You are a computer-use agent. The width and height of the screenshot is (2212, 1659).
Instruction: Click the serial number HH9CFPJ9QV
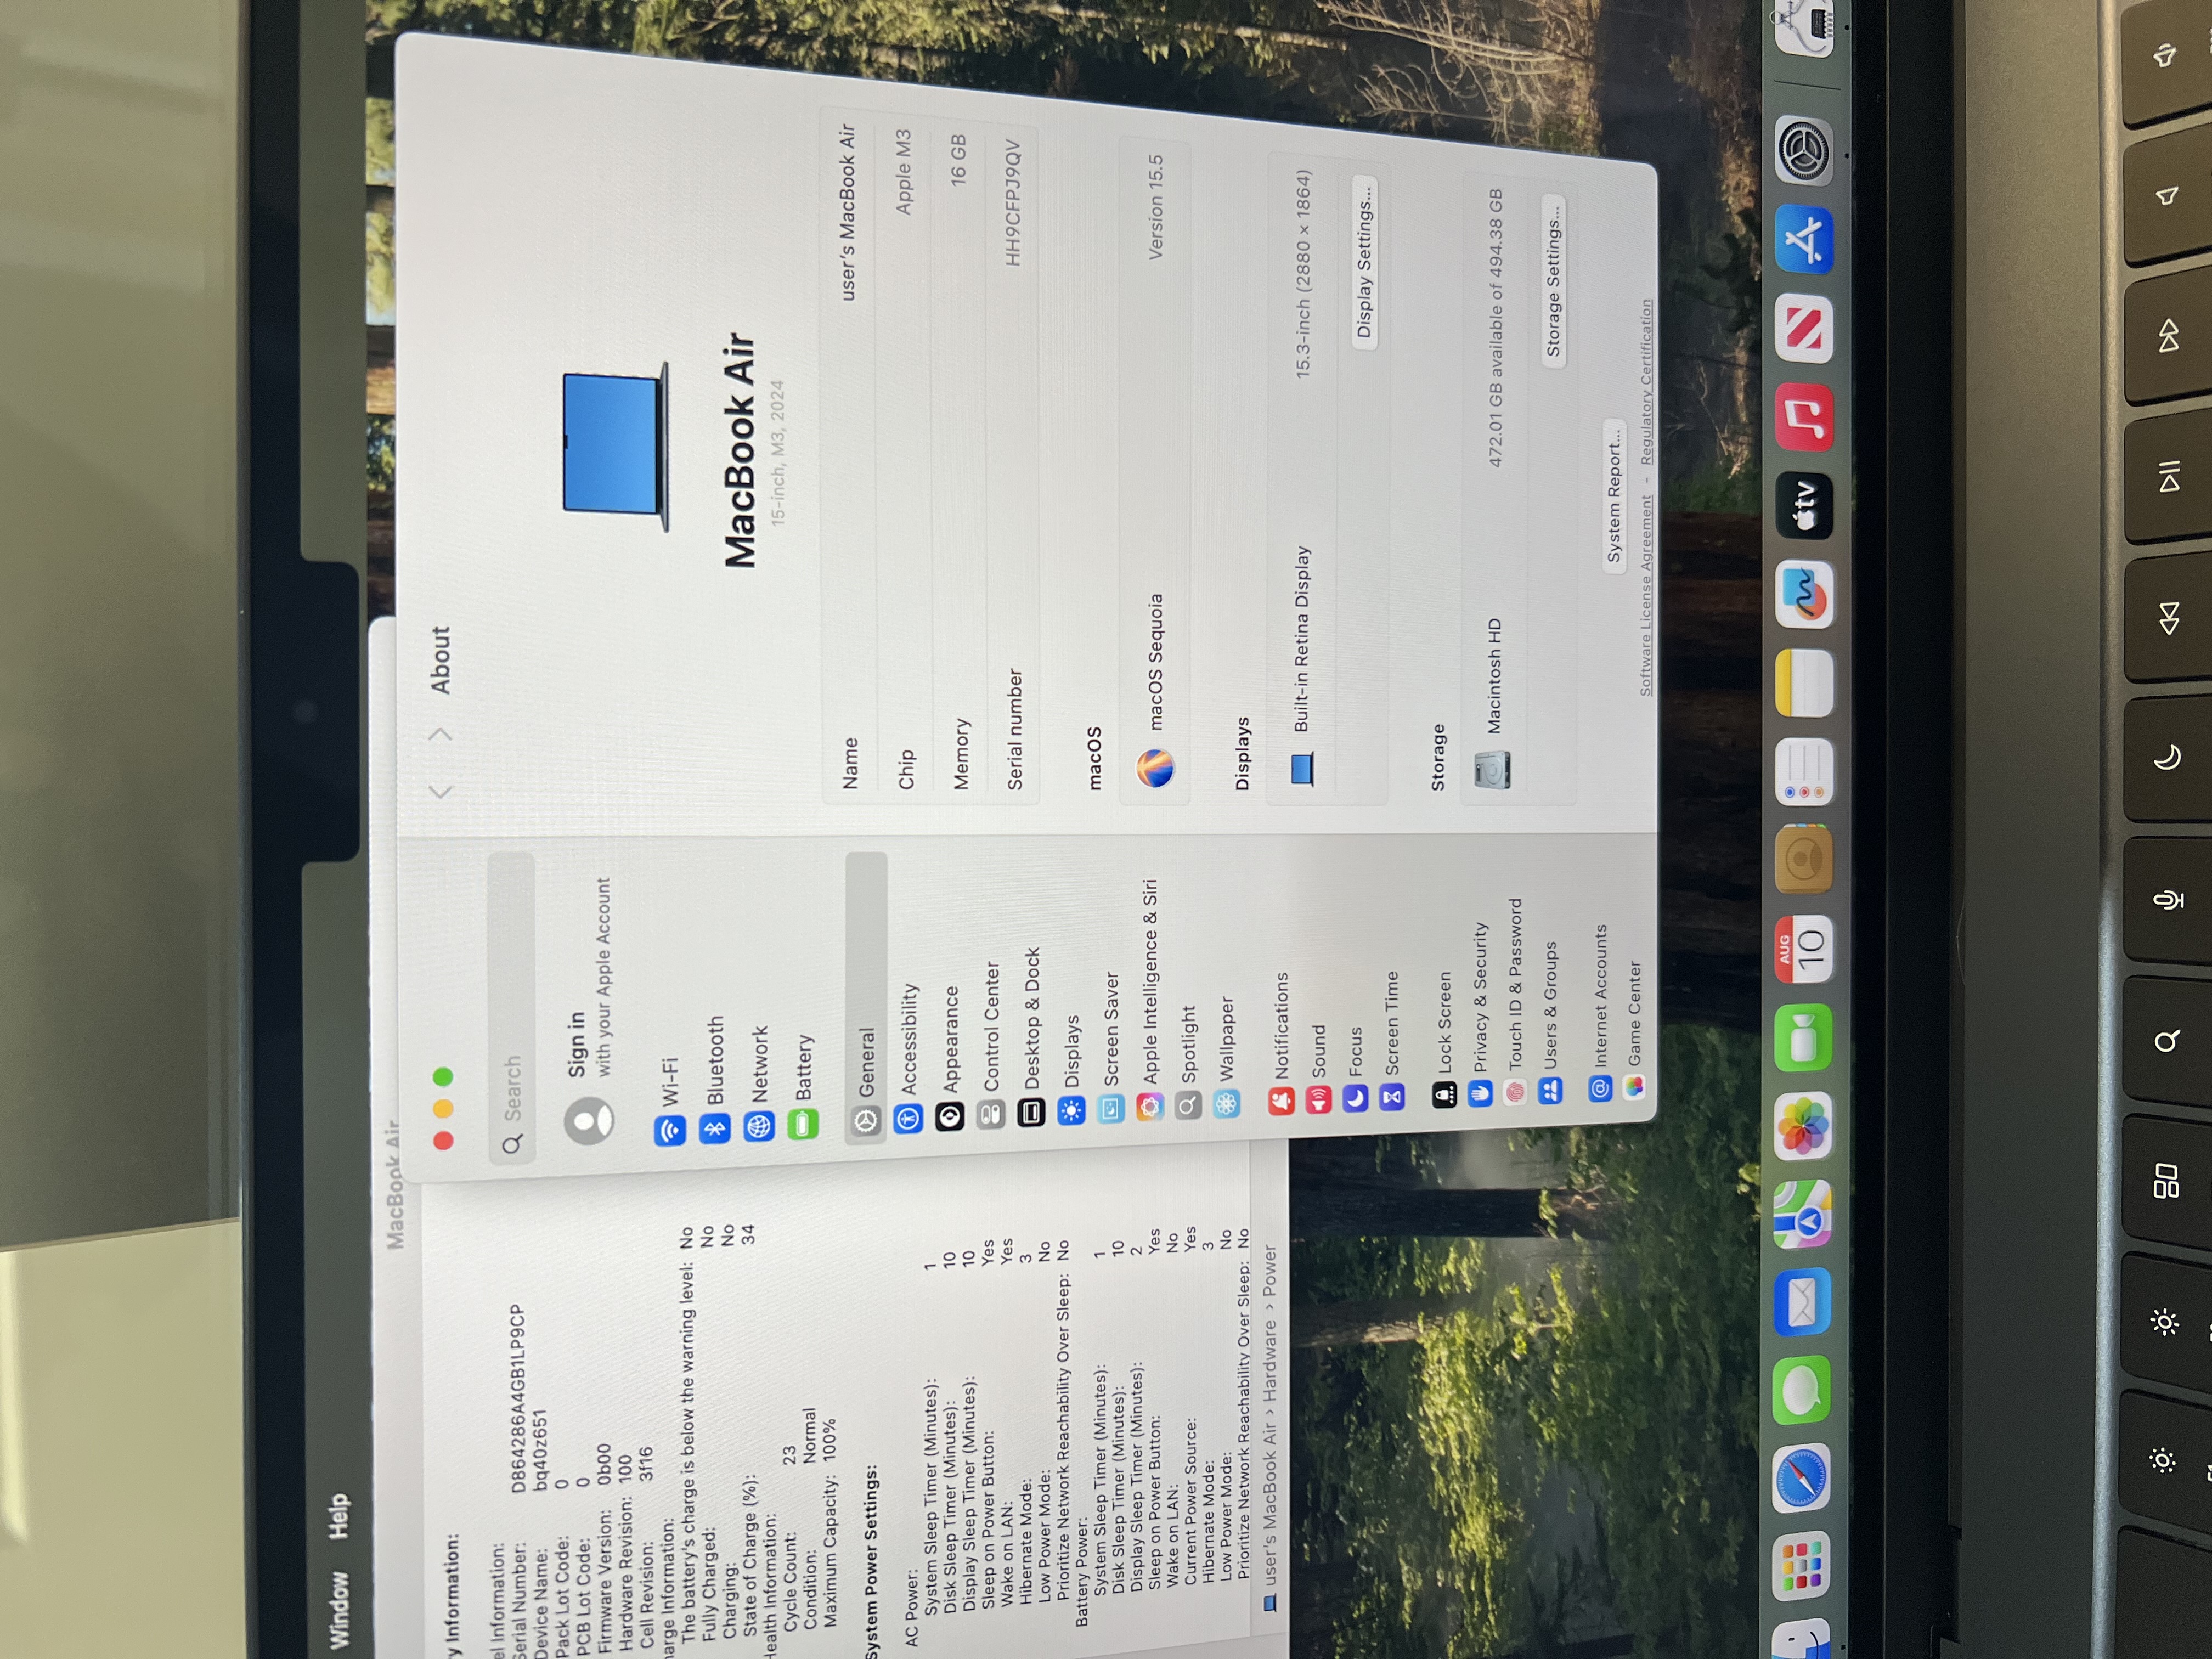1013,203
